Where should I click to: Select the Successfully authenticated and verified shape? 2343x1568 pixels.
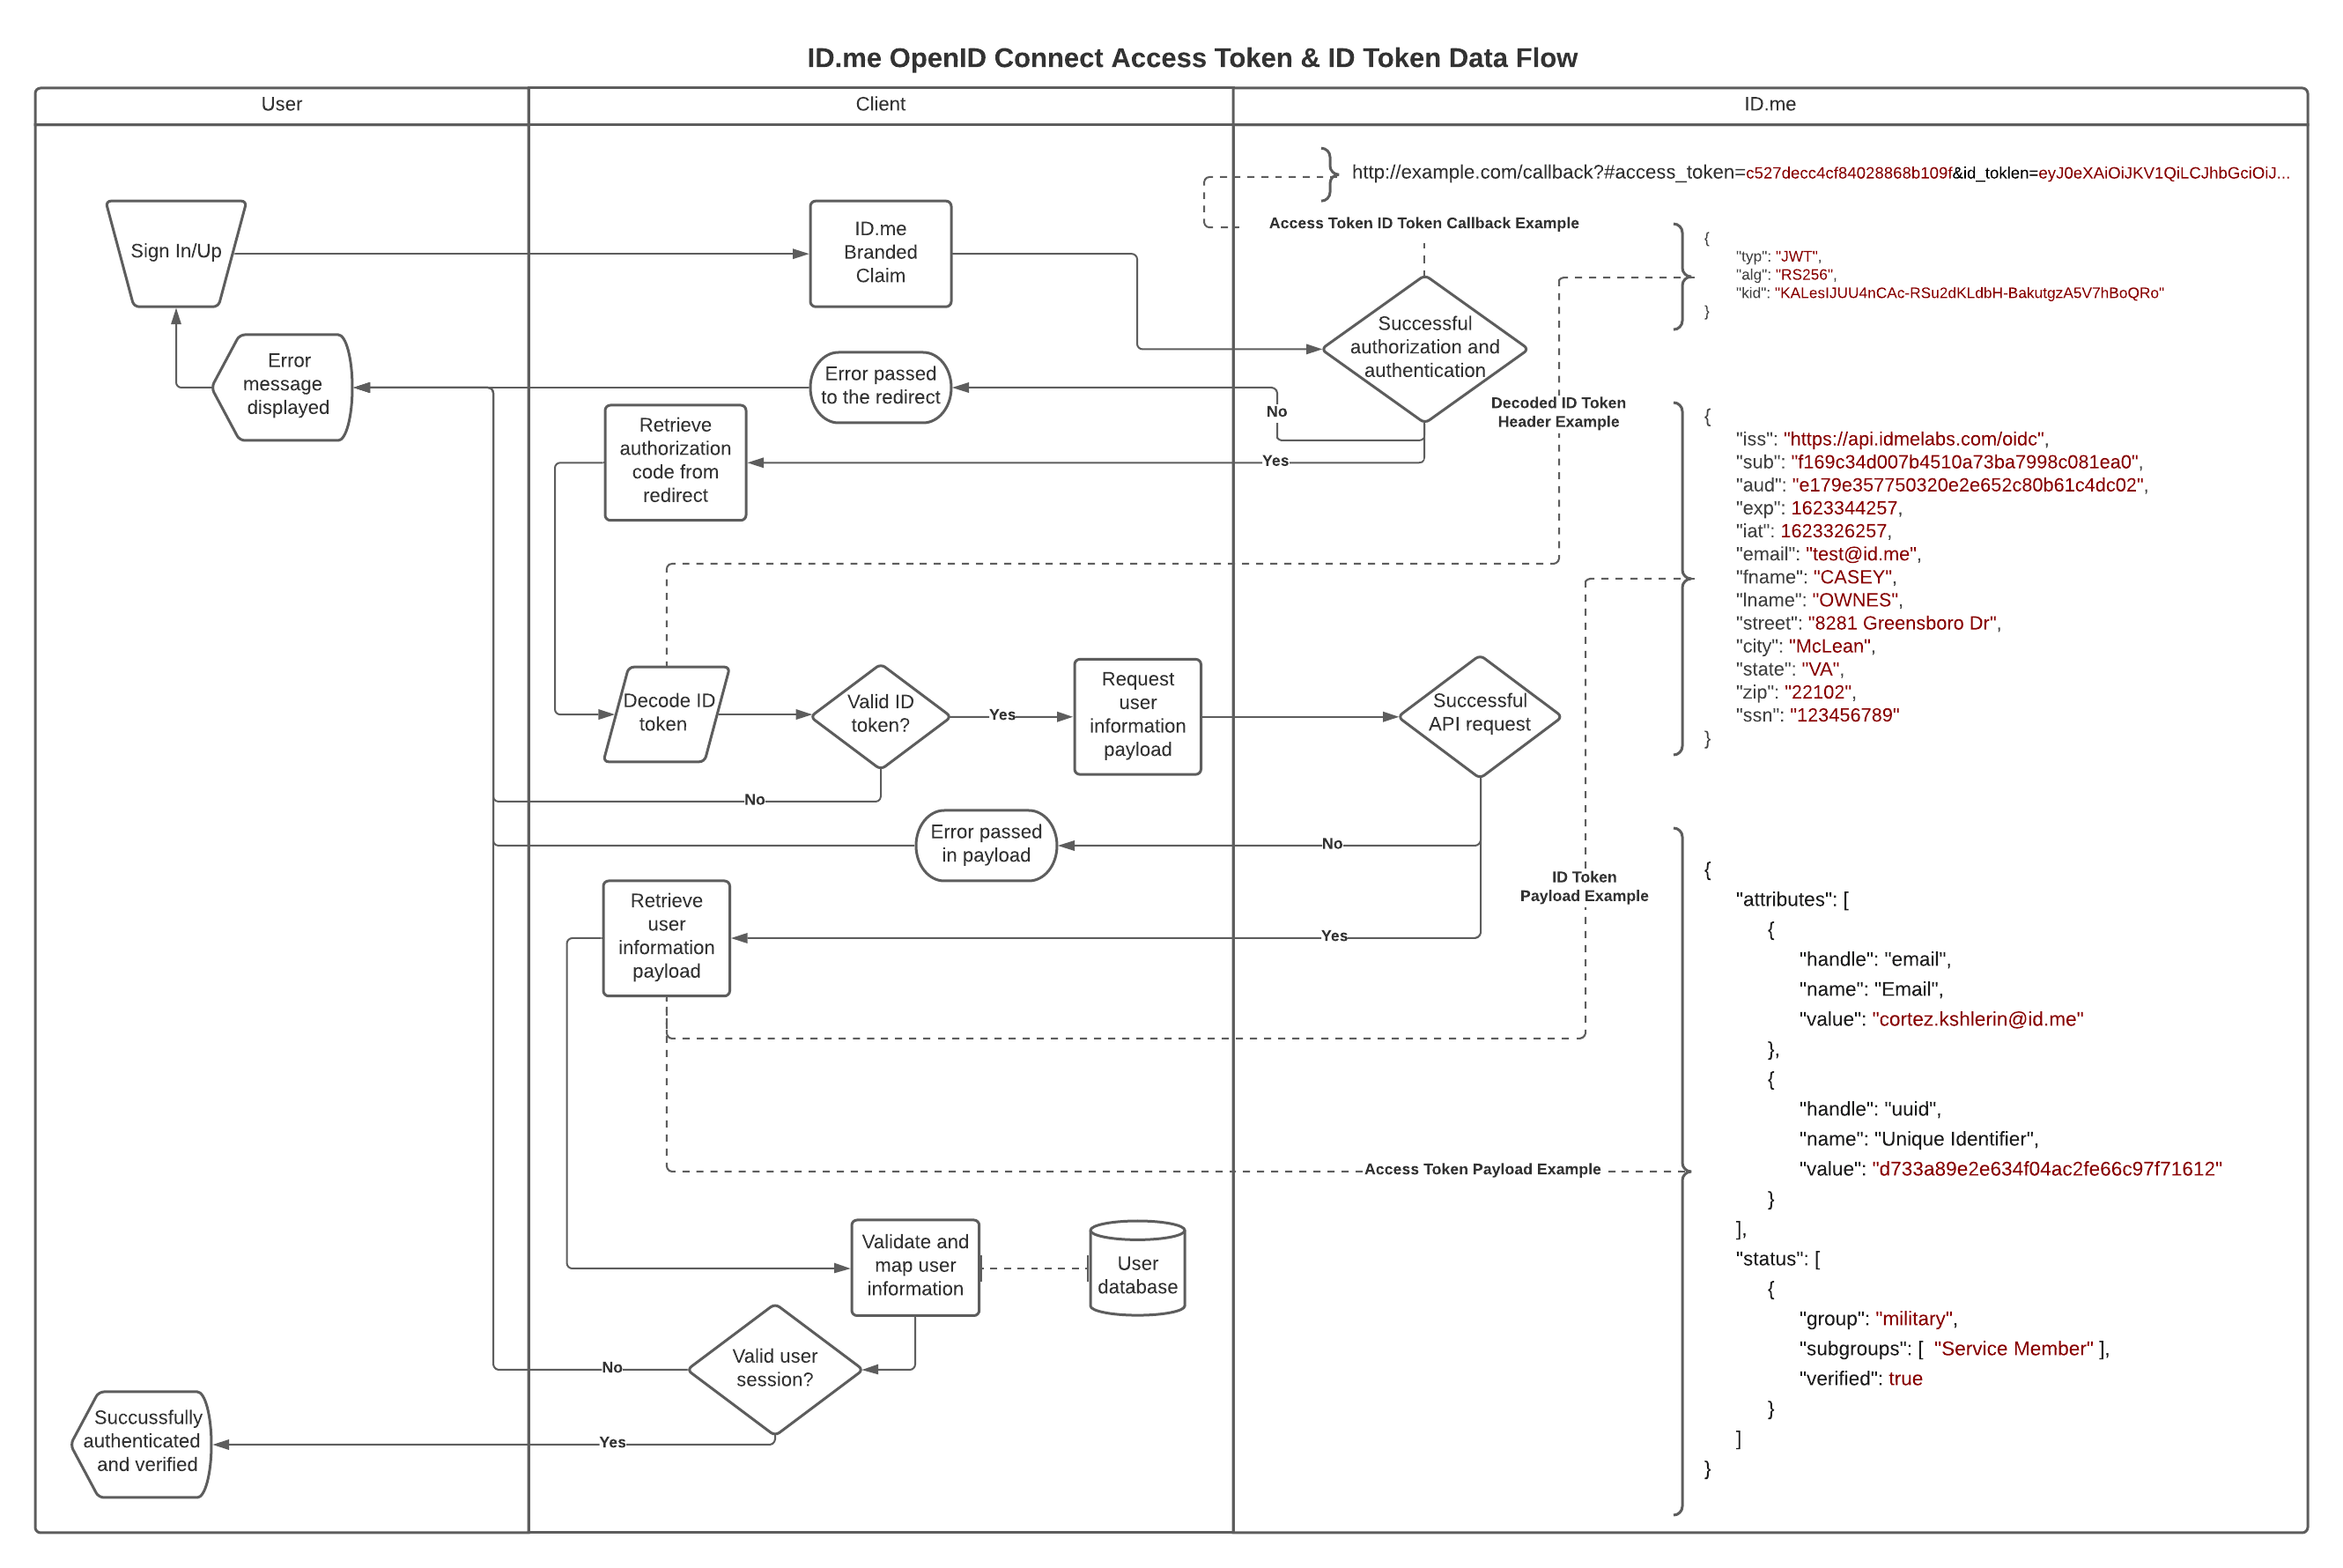[141, 1444]
